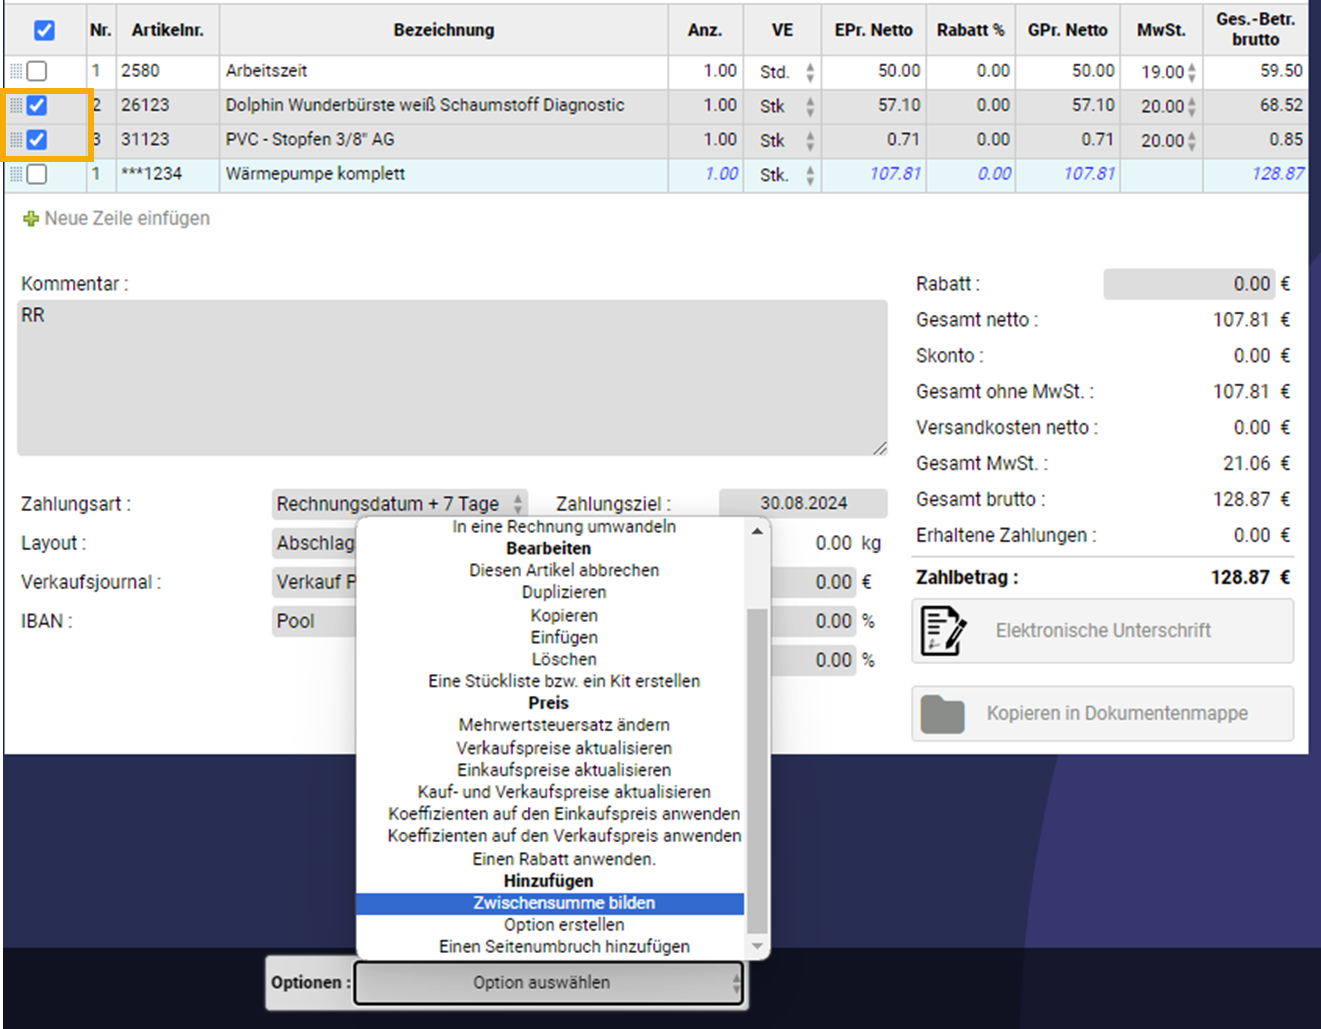Select Zwischensumme bilden from options list
Screen dimensions: 1321x1029
click(x=564, y=903)
